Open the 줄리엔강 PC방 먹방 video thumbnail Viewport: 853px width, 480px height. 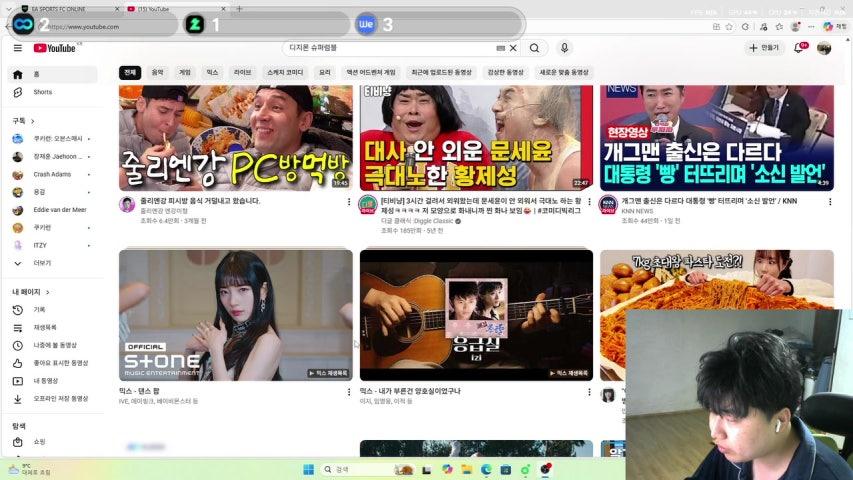(x=235, y=137)
